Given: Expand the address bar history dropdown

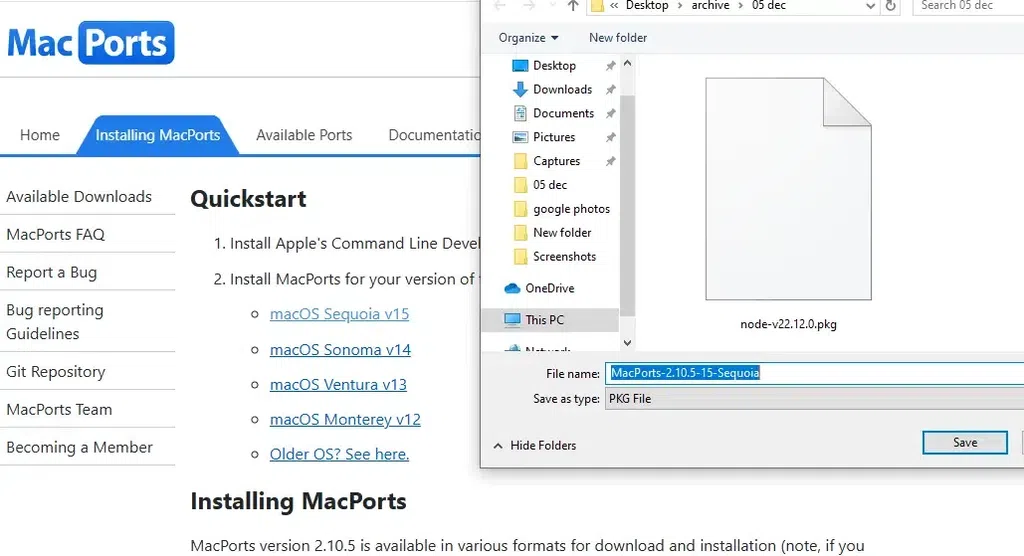Looking at the screenshot, I should point(870,6).
